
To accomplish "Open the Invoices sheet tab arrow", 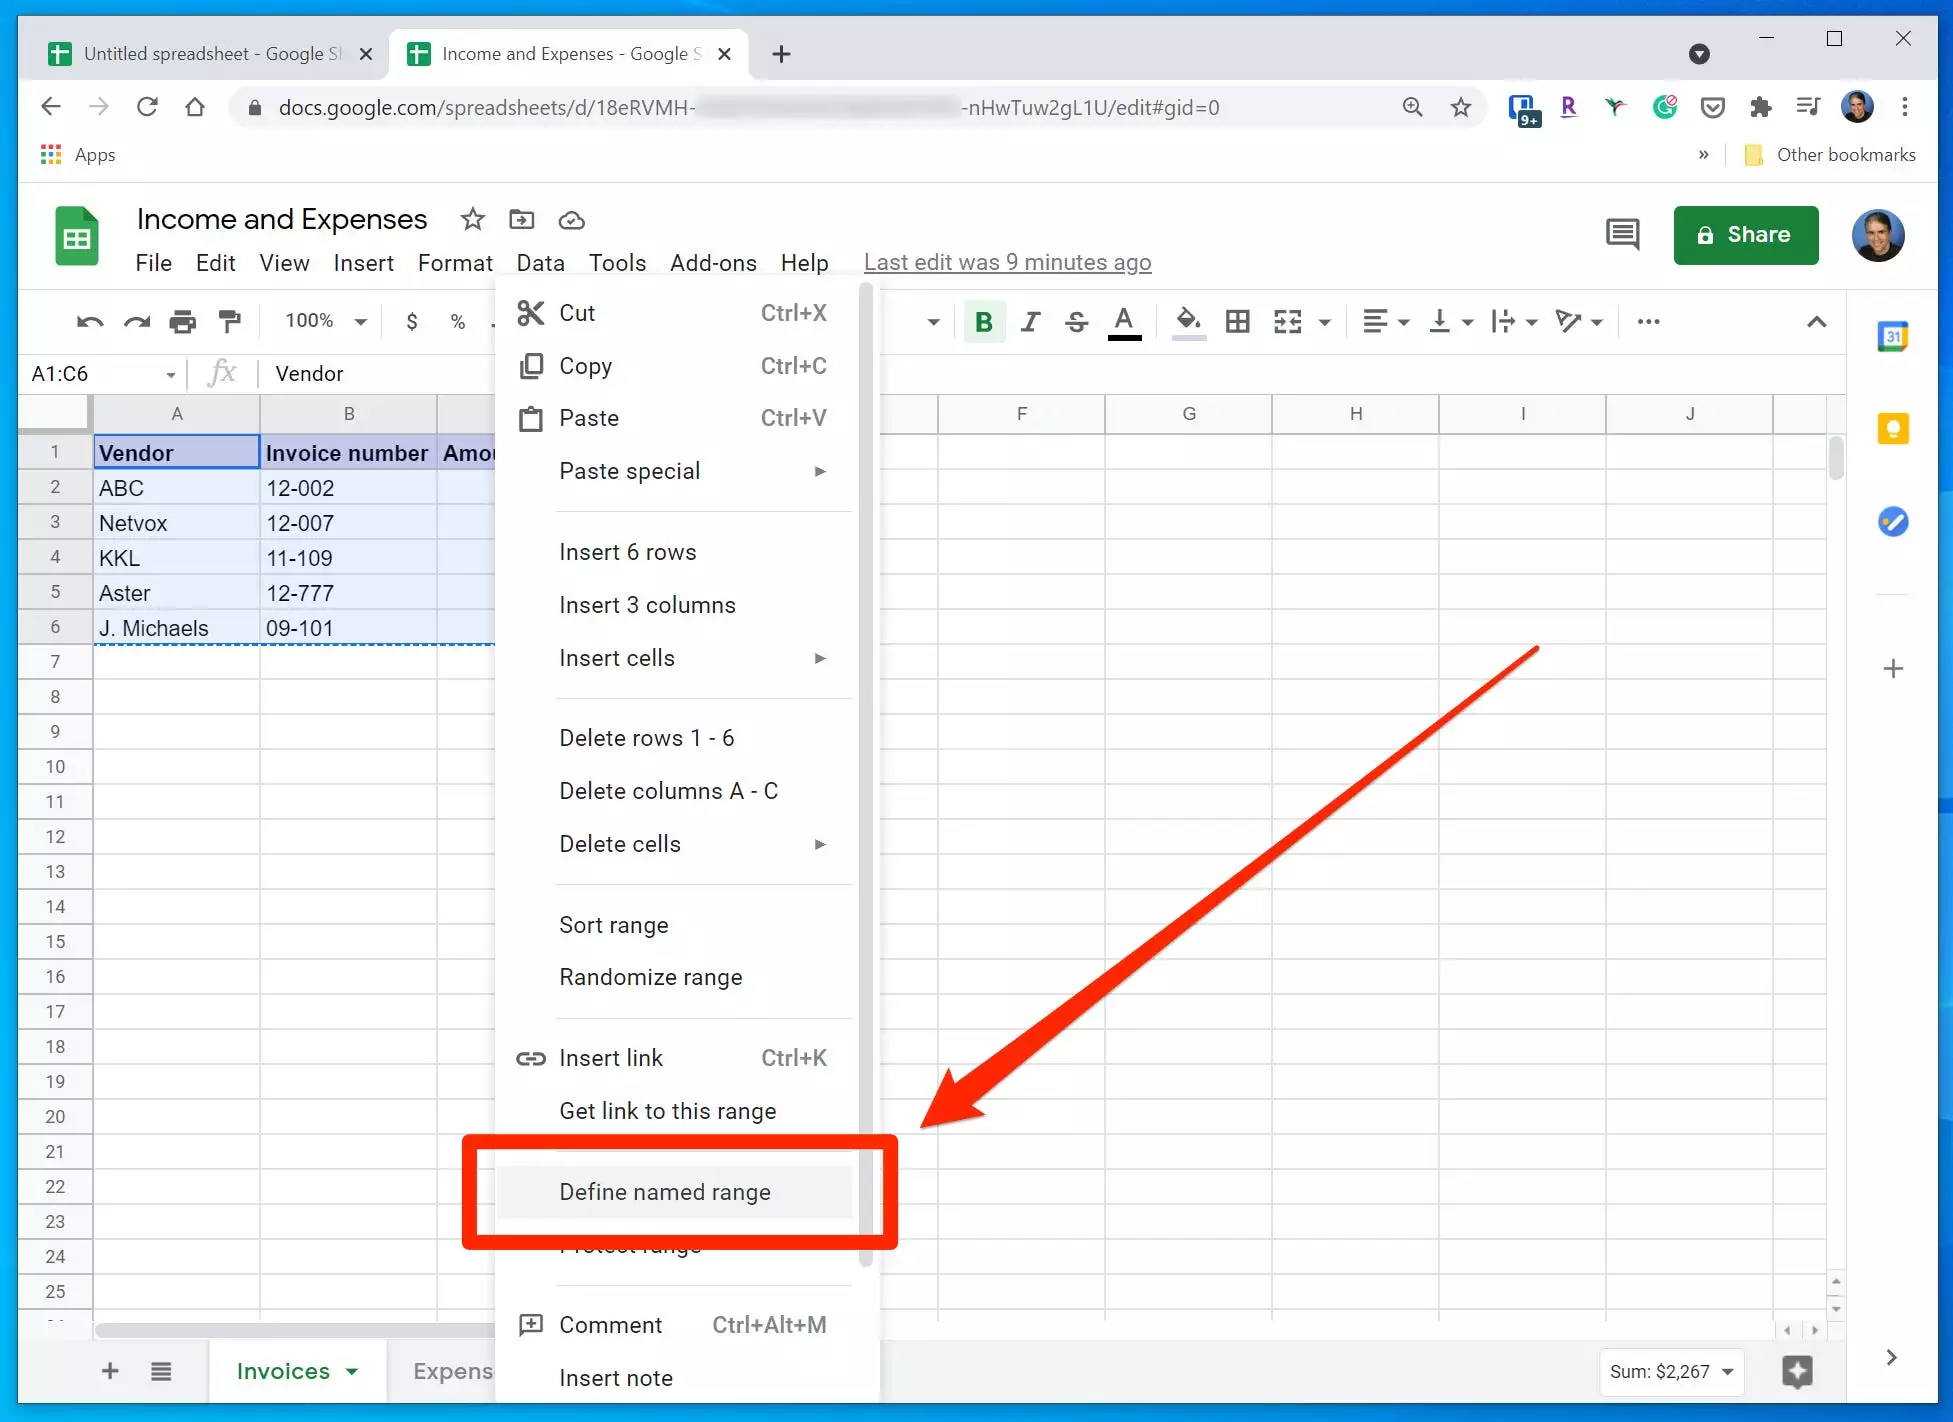I will point(352,1371).
